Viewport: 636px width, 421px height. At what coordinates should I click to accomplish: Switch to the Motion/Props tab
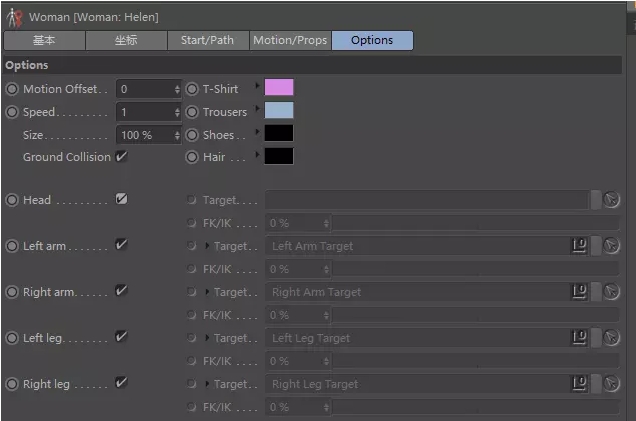point(289,41)
